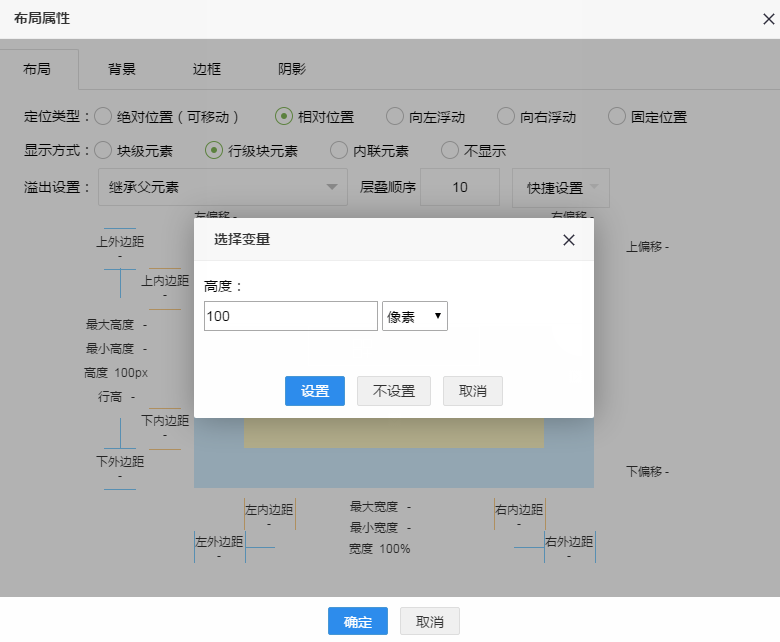Screen dimensions: 780x642
Task: Click the 宽度 100% value
Action: click(x=394, y=549)
